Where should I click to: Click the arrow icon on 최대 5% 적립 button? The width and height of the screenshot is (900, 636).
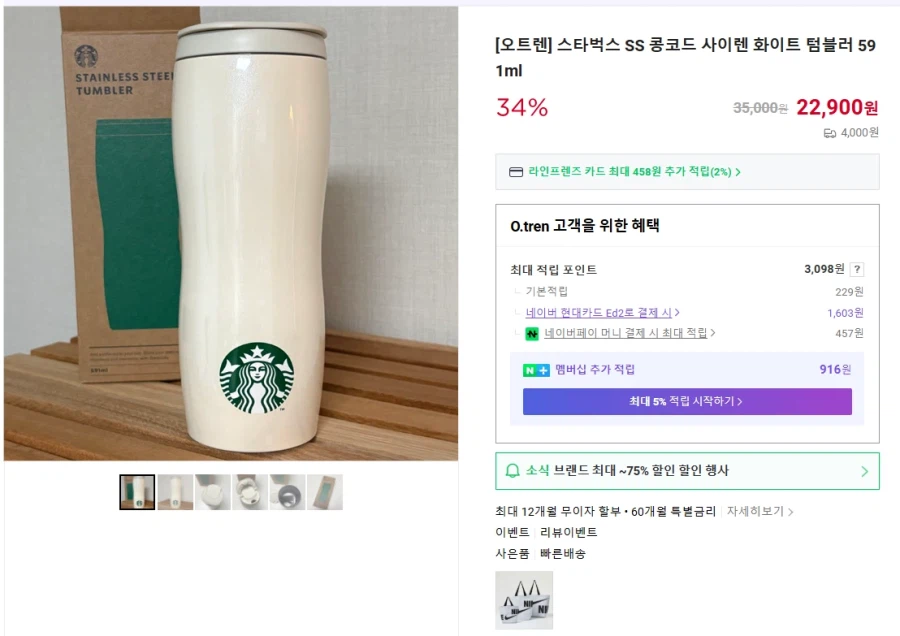pyautogui.click(x=742, y=401)
